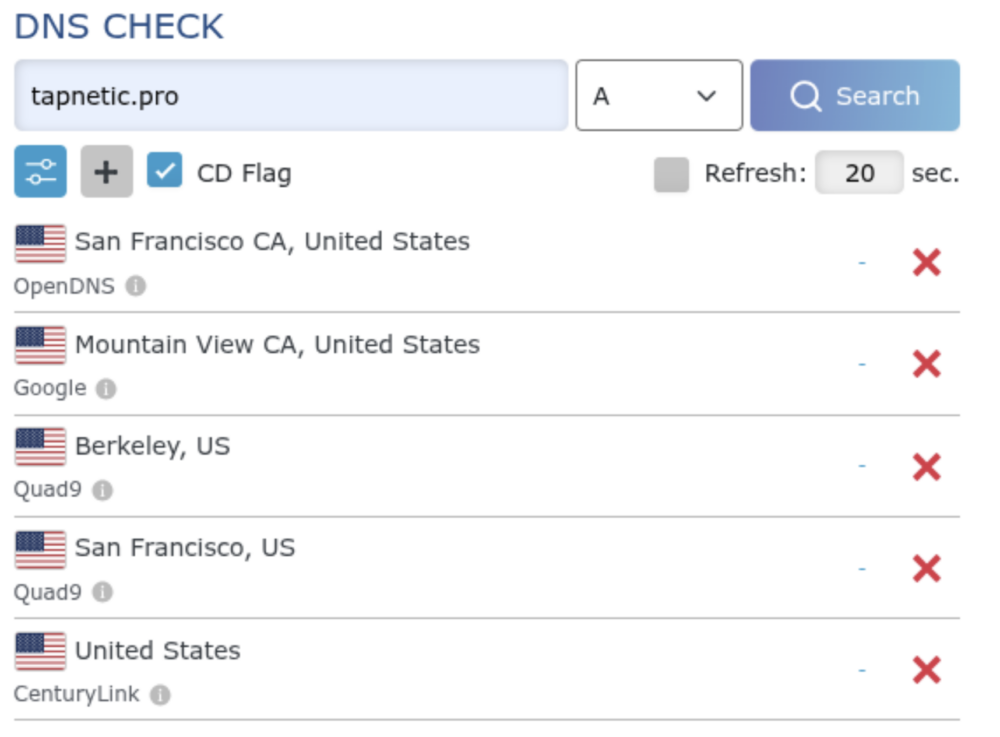Image resolution: width=1000 pixels, height=737 pixels.
Task: Select the San Francisco CA, United States row
Action: pos(272,242)
